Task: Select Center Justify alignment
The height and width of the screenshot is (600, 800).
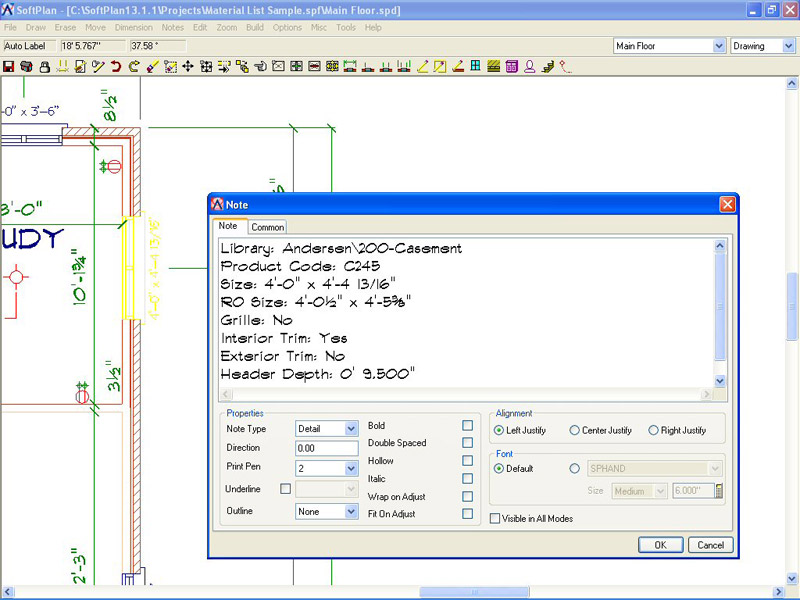Action: (574, 431)
